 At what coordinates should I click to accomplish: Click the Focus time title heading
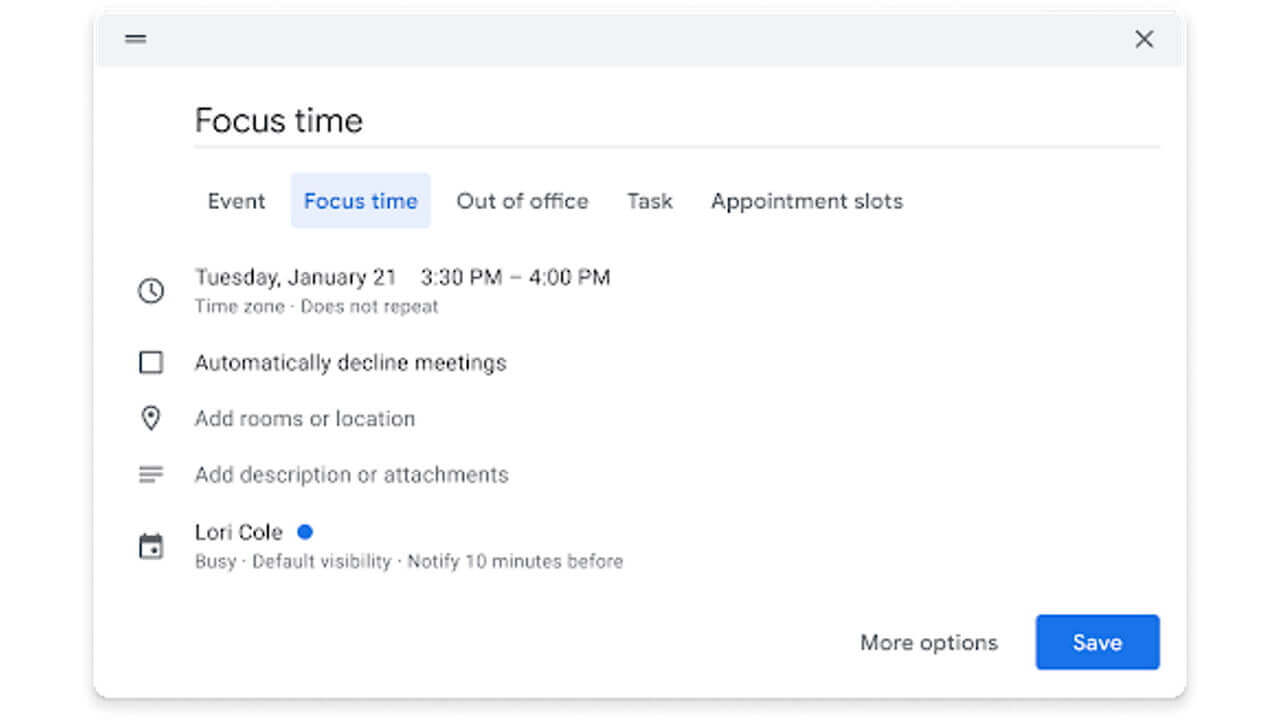(279, 120)
